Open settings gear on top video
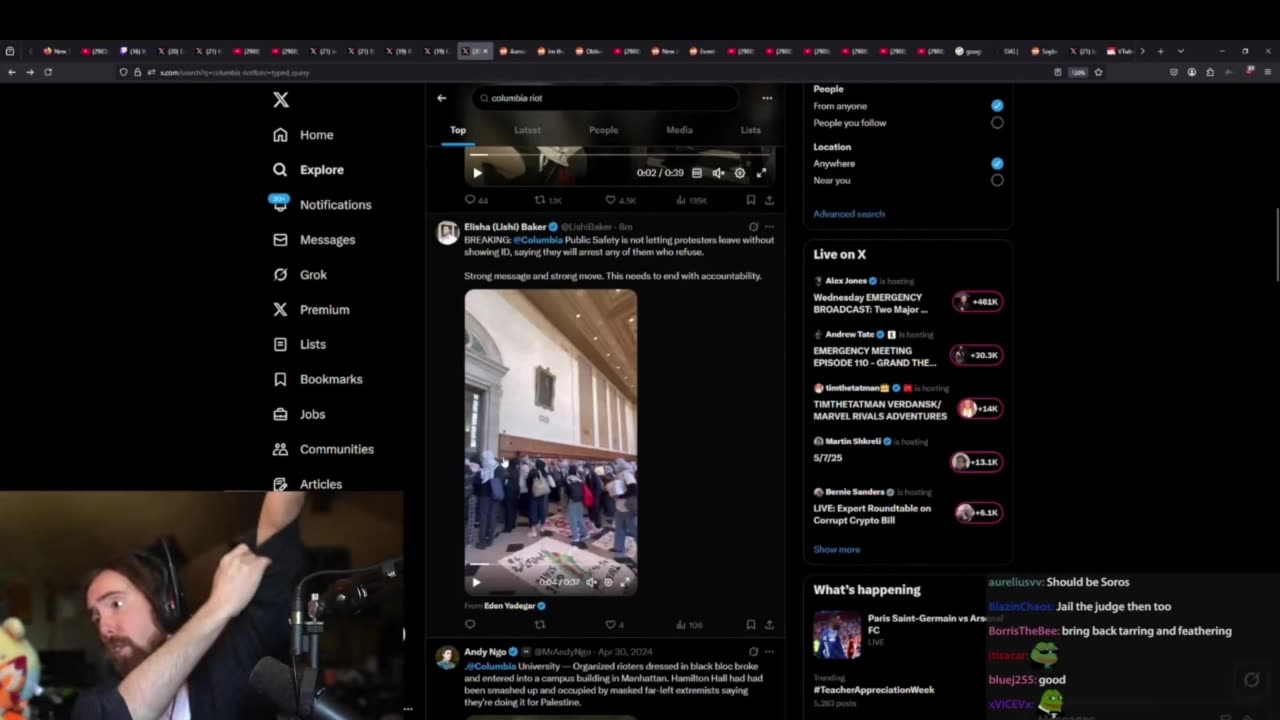The image size is (1280, 720). coord(740,173)
